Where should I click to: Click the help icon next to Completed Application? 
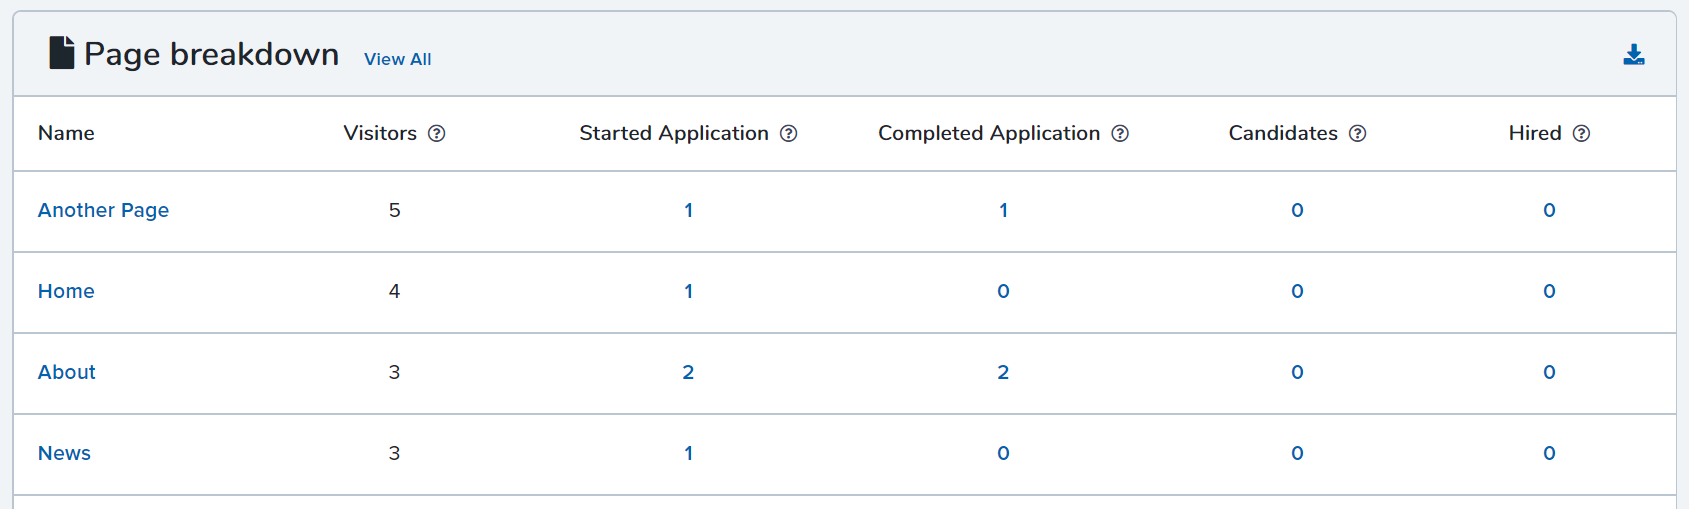point(1120,134)
